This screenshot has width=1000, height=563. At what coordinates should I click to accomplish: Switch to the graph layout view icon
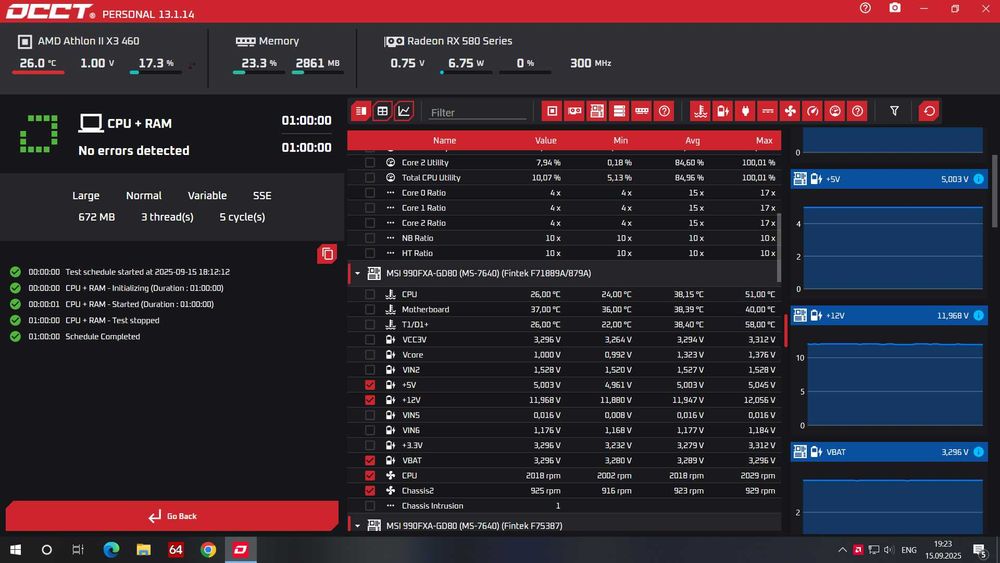[404, 111]
